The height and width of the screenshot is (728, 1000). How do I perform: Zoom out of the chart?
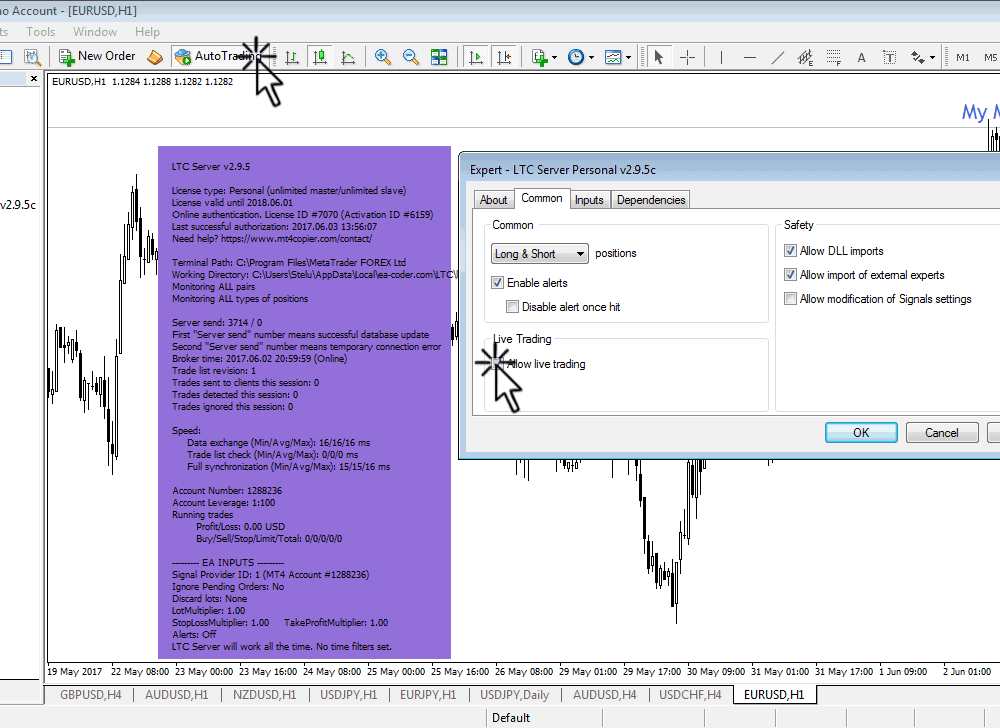411,57
